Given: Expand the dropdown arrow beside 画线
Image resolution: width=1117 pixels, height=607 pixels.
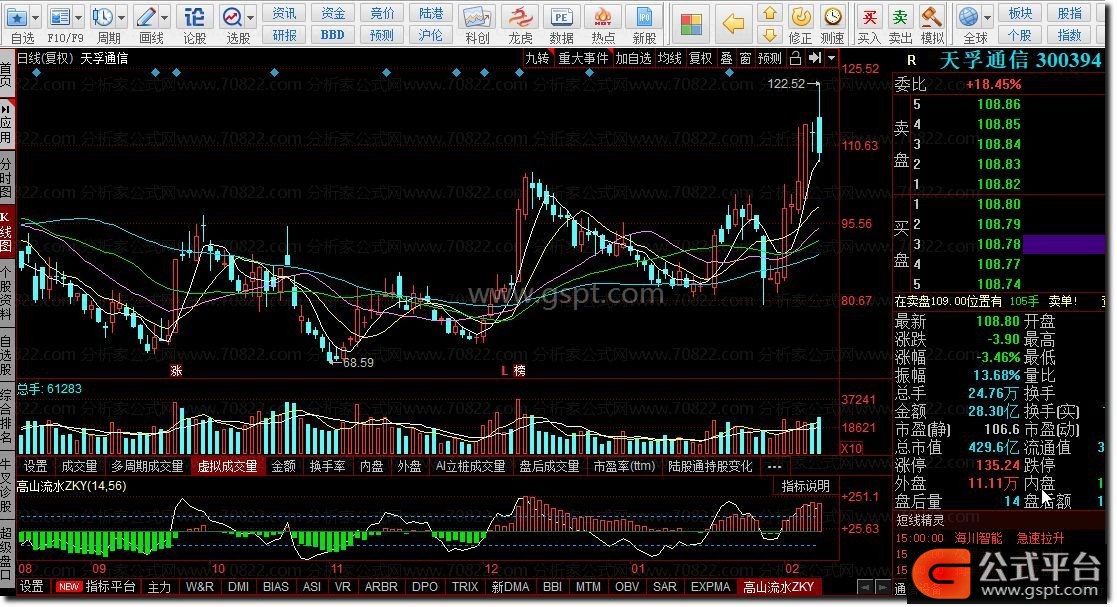Looking at the screenshot, I should tap(165, 17).
